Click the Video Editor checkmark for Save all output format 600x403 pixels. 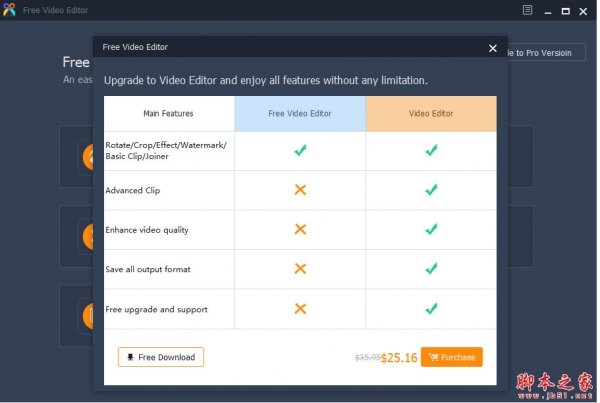[433, 270]
